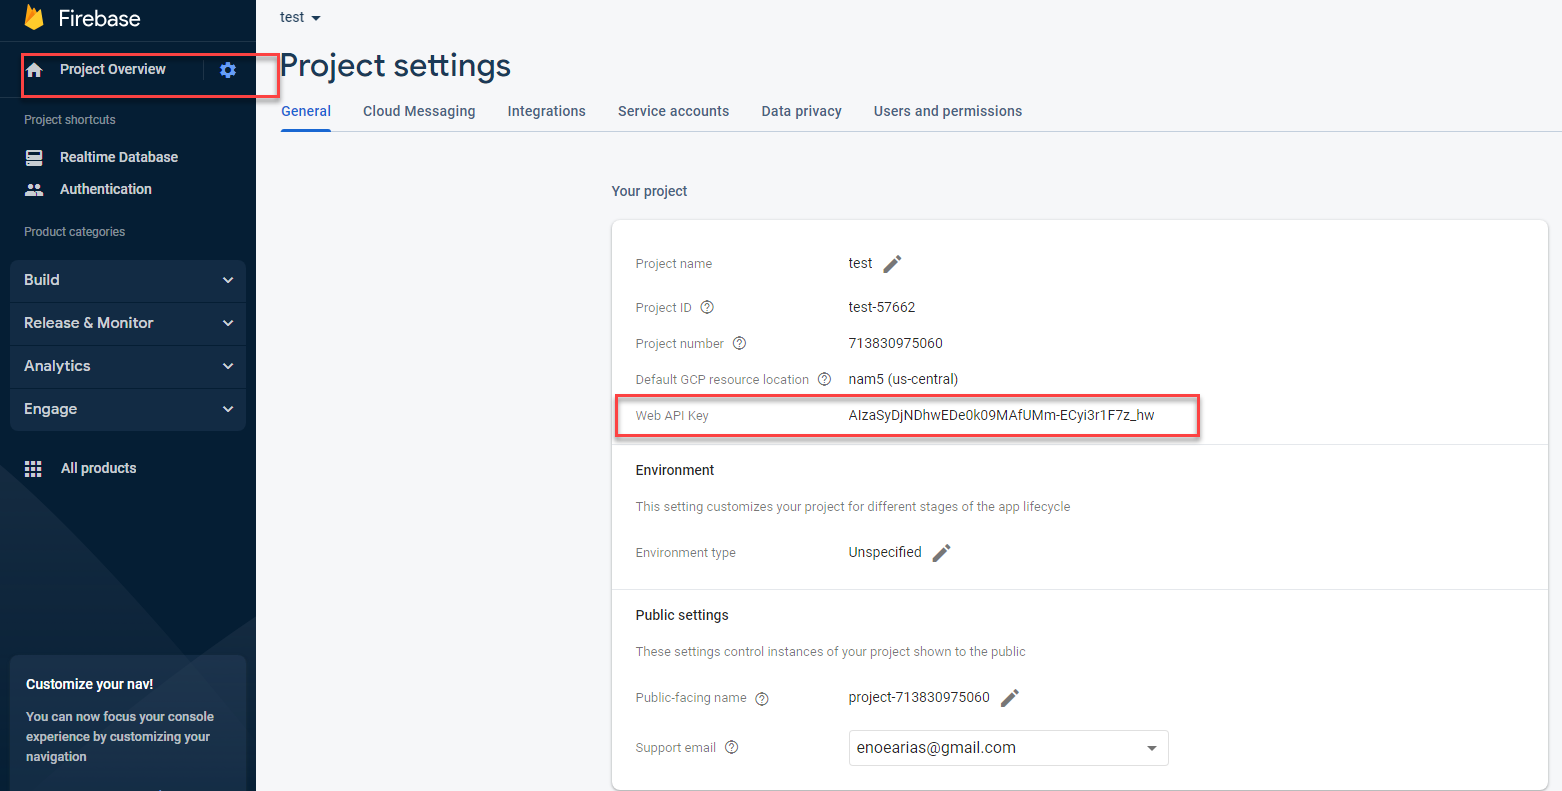Click the Environment section heading
Image resolution: width=1562 pixels, height=791 pixels.
pyautogui.click(x=675, y=470)
